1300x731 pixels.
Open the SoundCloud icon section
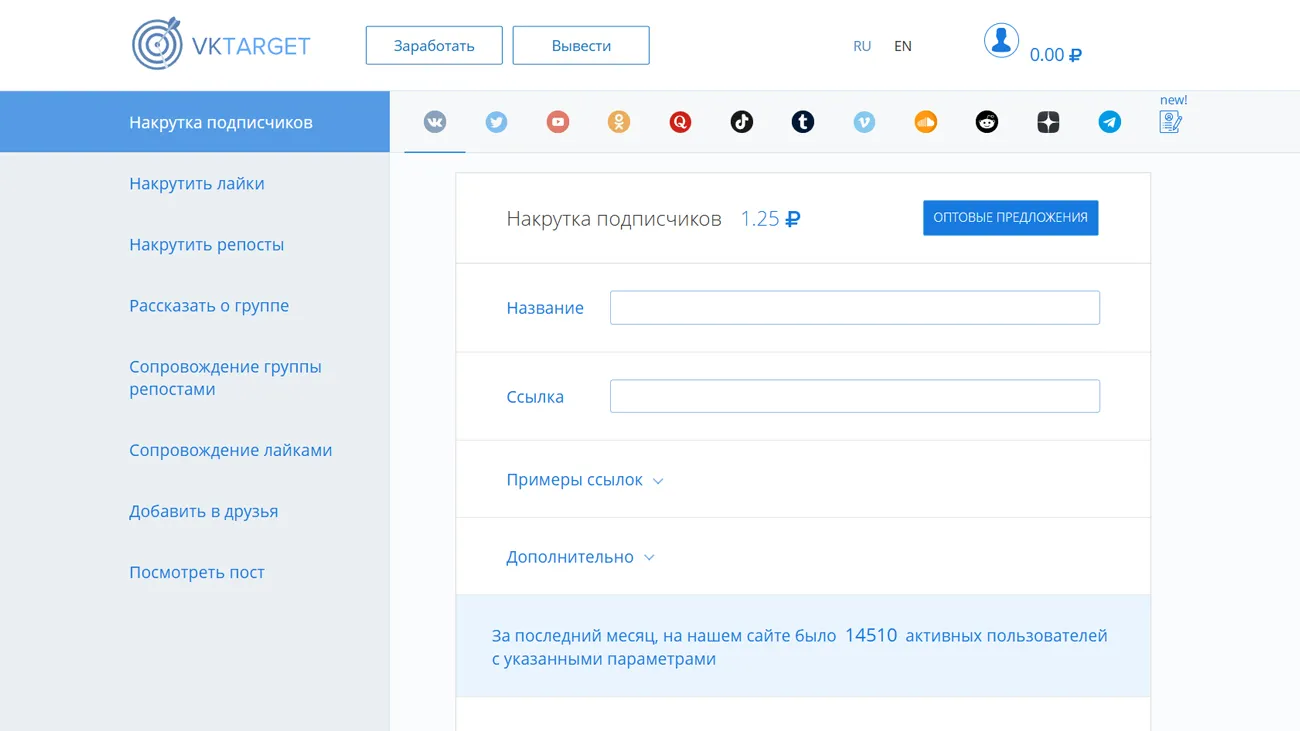[926, 122]
